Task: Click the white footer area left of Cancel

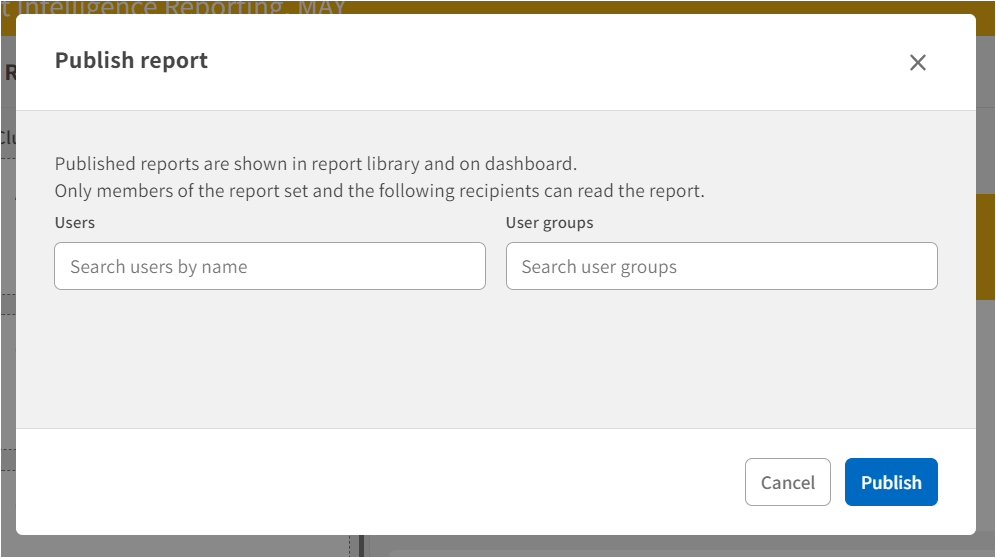Action: [x=380, y=482]
